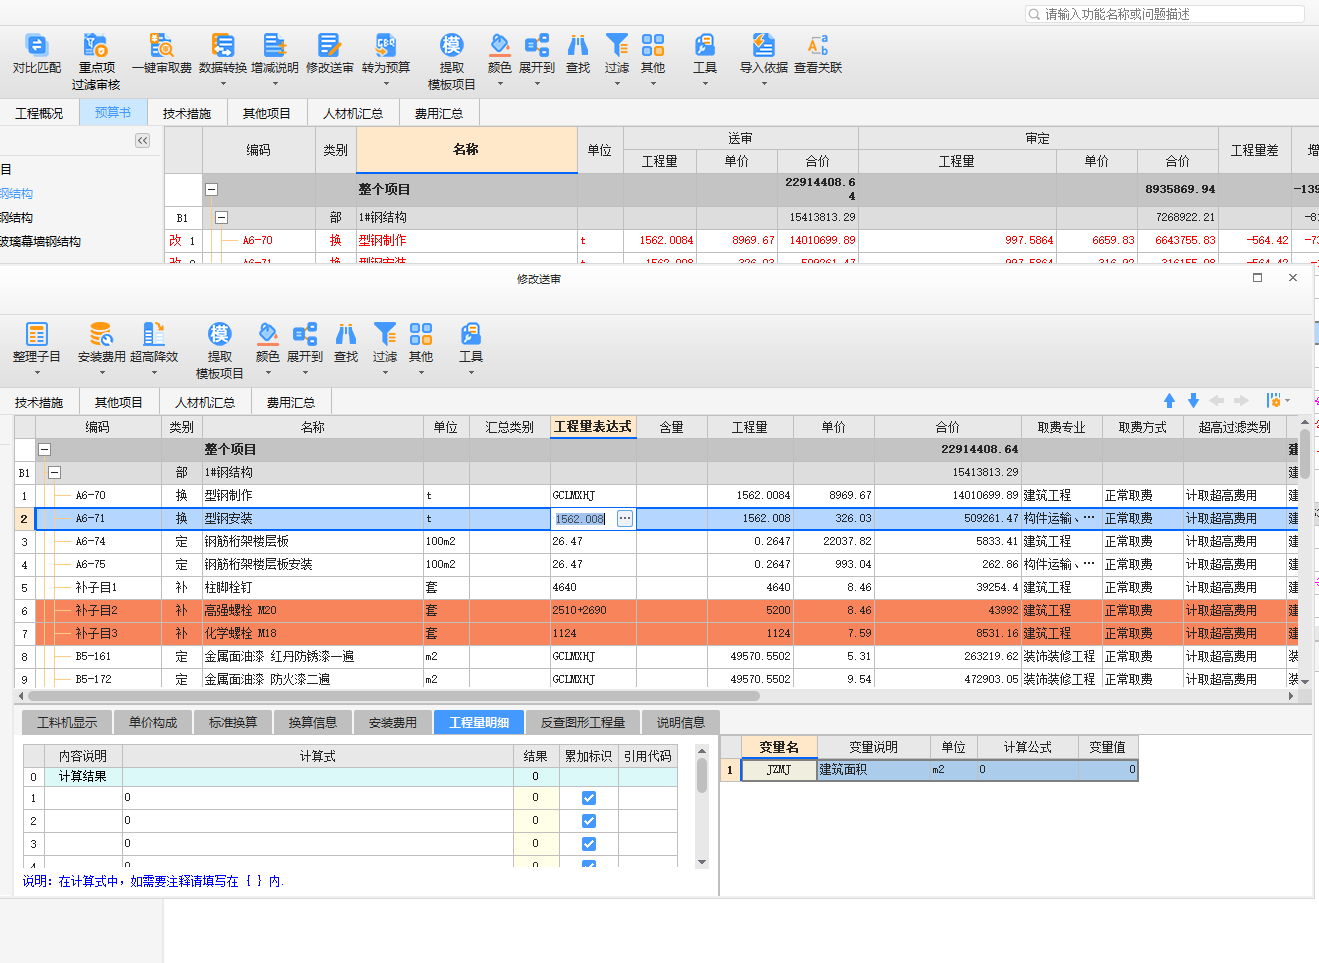Click 查看关联 toolbar icon
Image resolution: width=1319 pixels, height=963 pixels.
tap(818, 45)
